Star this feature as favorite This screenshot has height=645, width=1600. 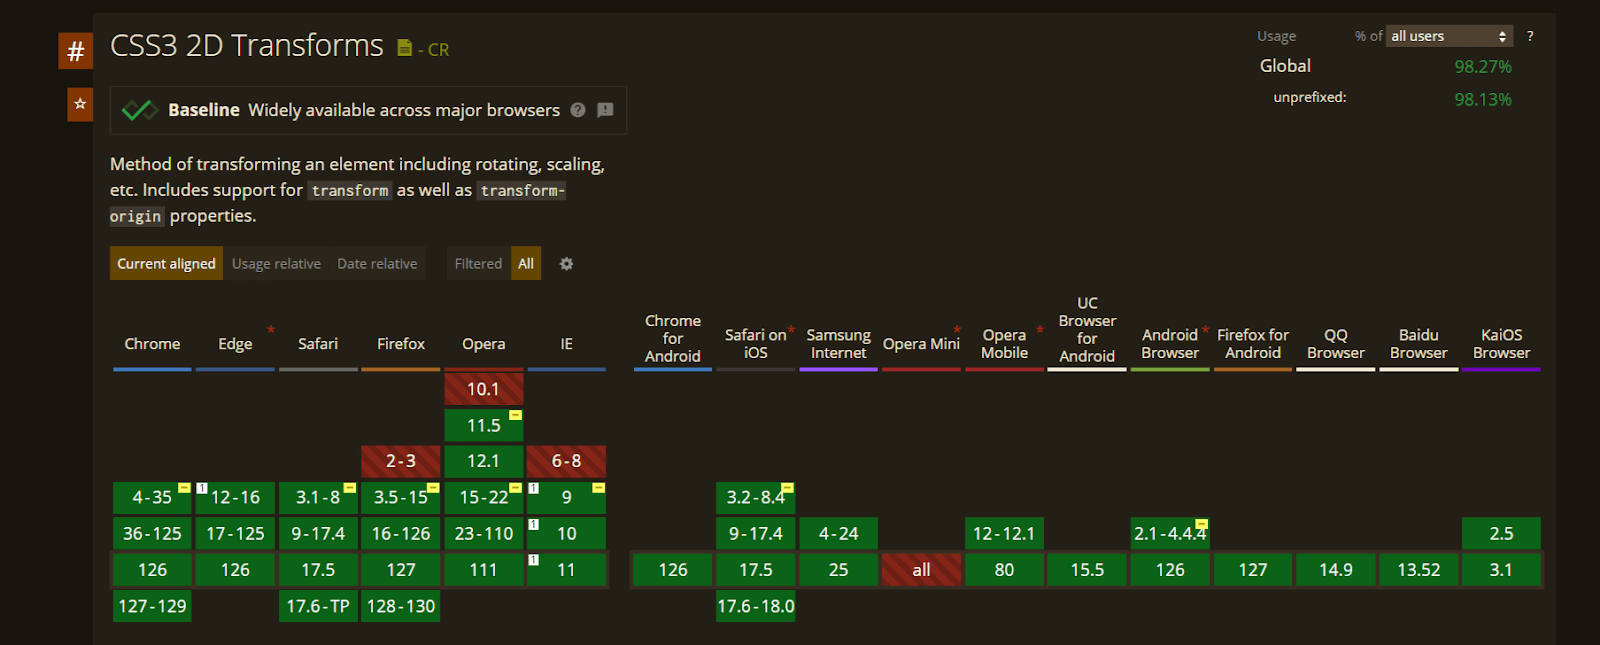click(x=80, y=104)
